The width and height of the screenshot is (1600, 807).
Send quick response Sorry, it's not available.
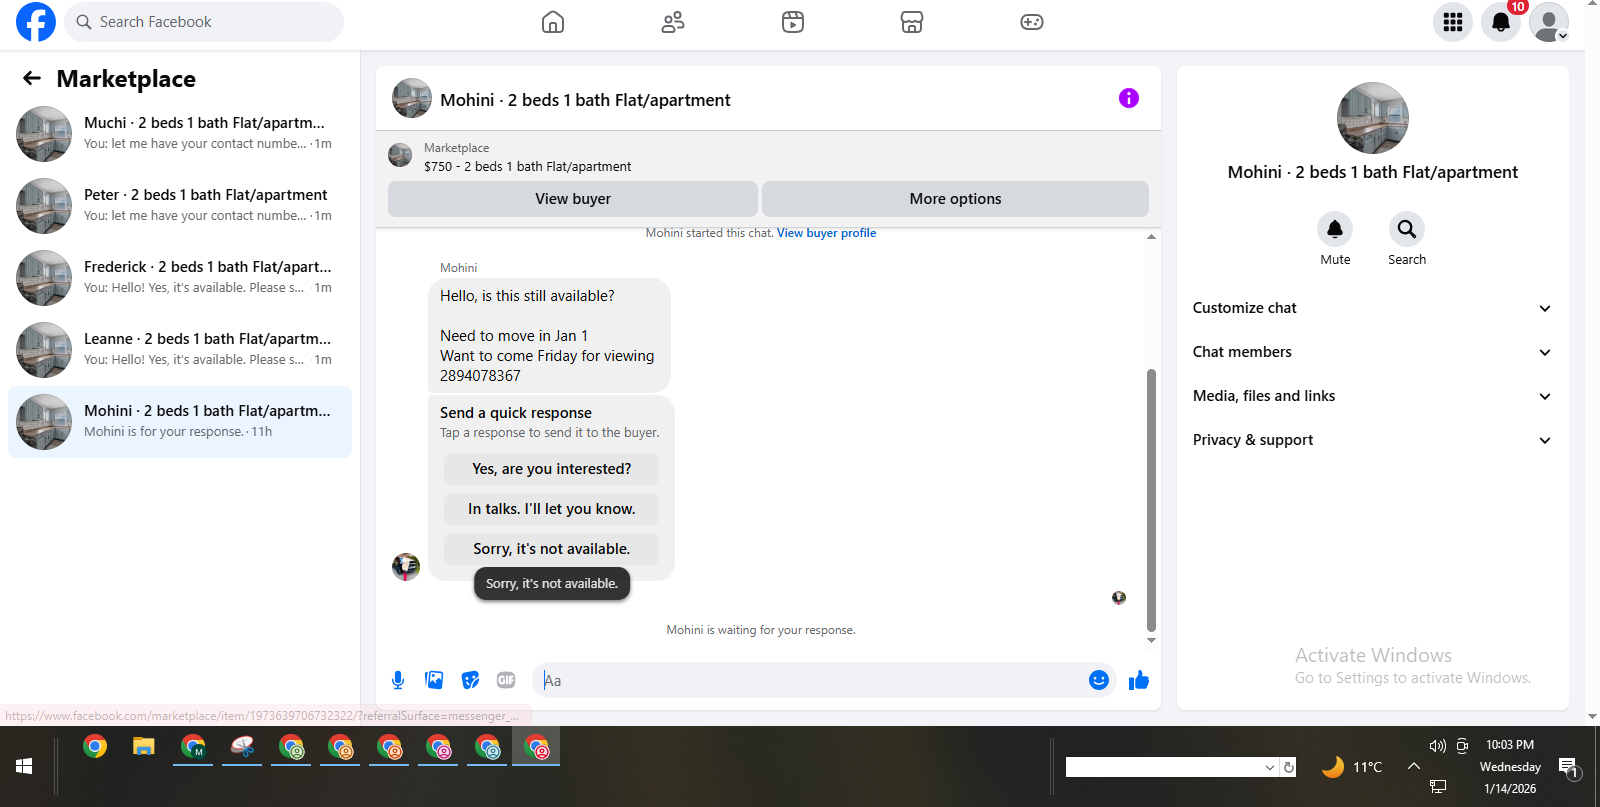552,549
